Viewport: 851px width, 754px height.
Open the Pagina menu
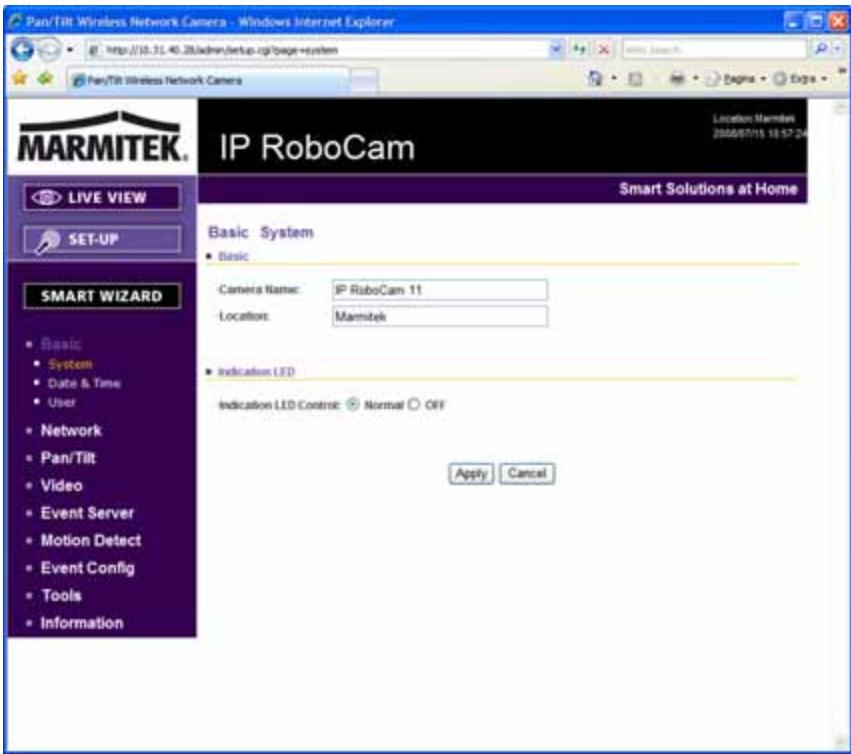coord(736,79)
